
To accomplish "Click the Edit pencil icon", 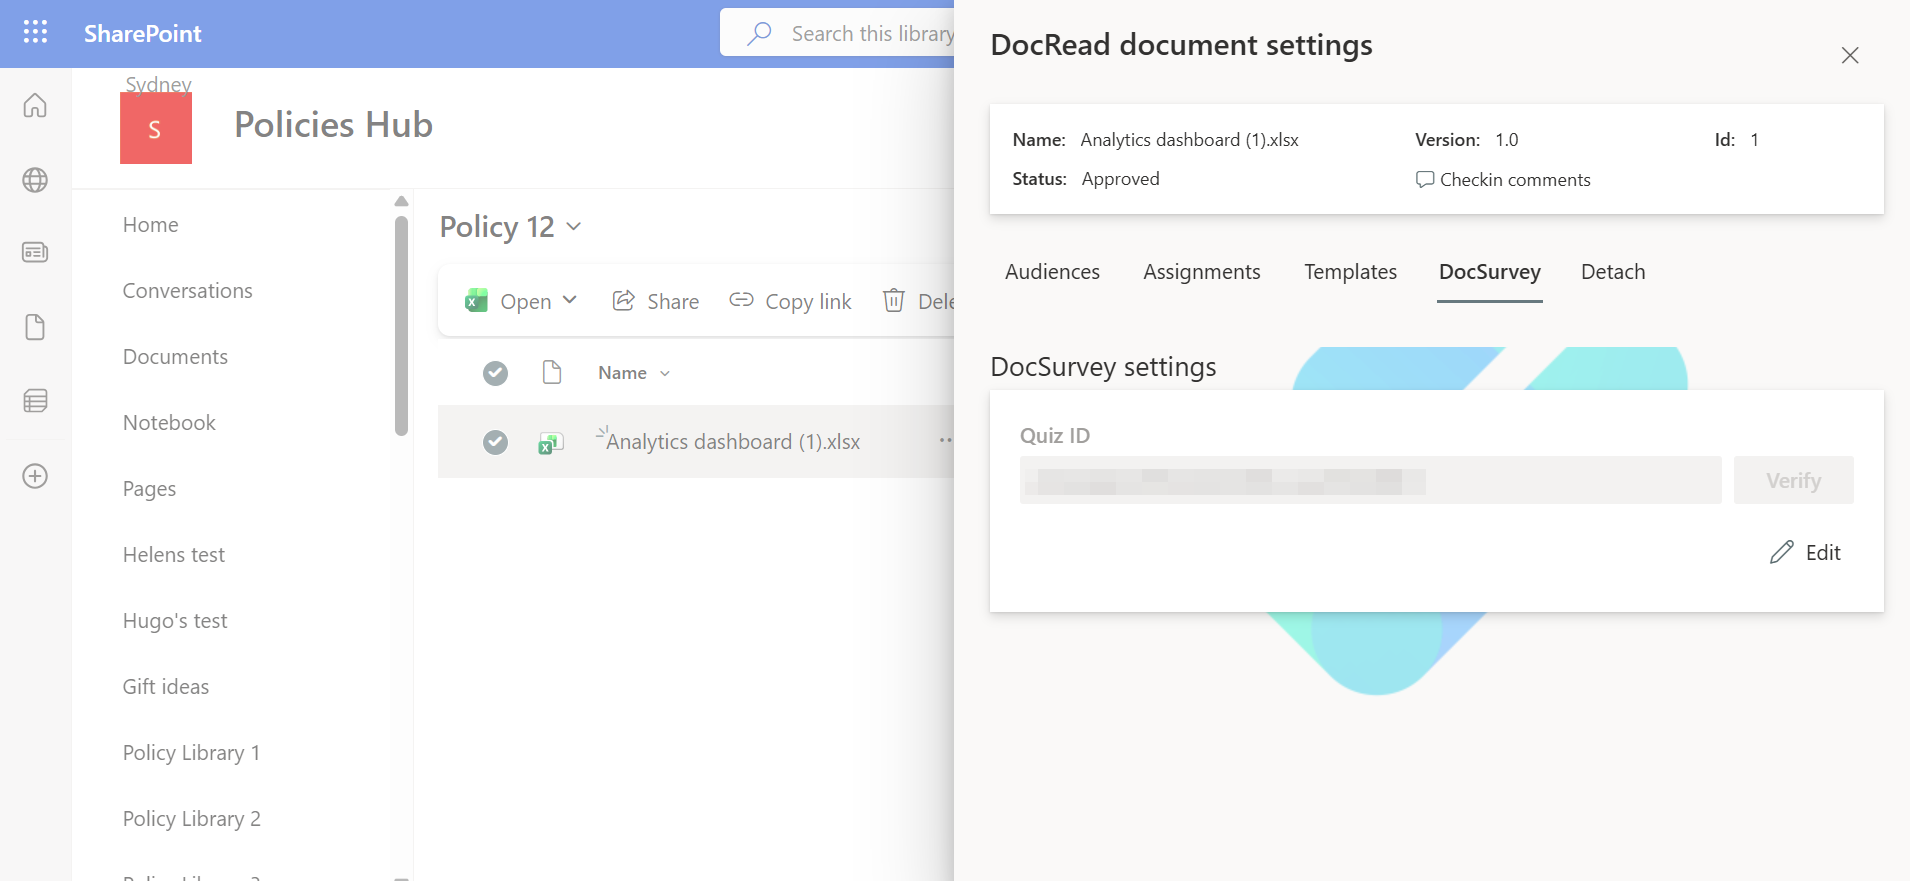I will [x=1782, y=552].
